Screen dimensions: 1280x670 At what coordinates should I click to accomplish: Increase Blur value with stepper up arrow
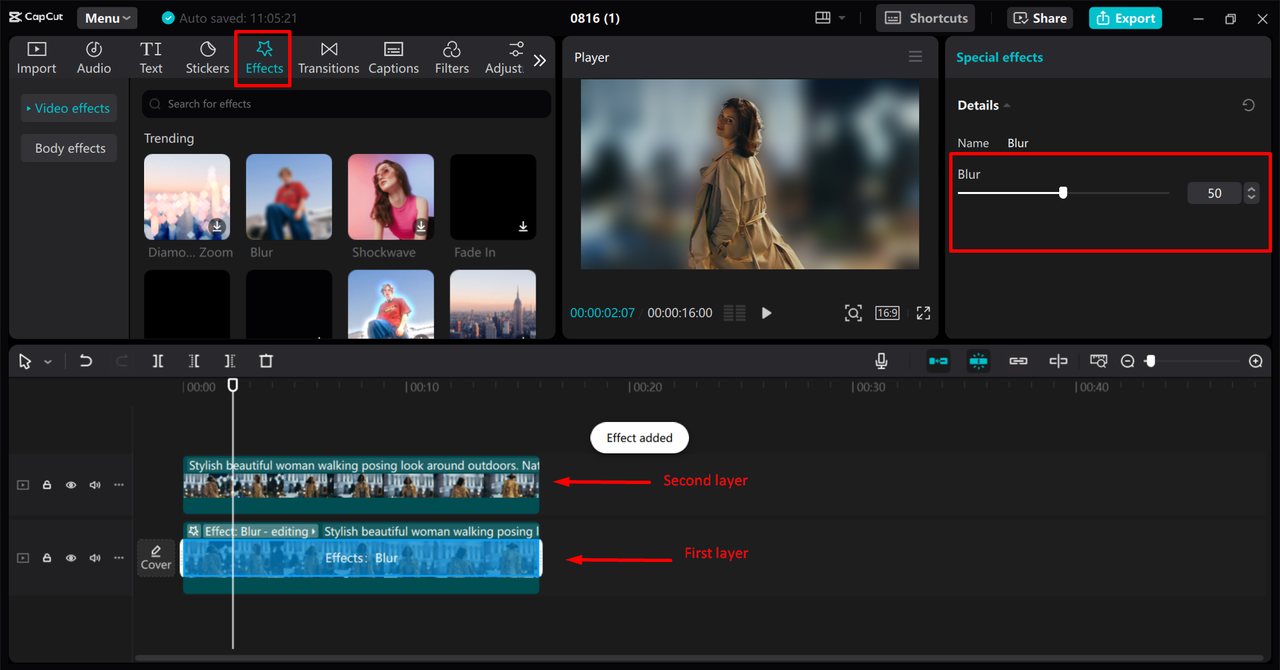[1252, 188]
